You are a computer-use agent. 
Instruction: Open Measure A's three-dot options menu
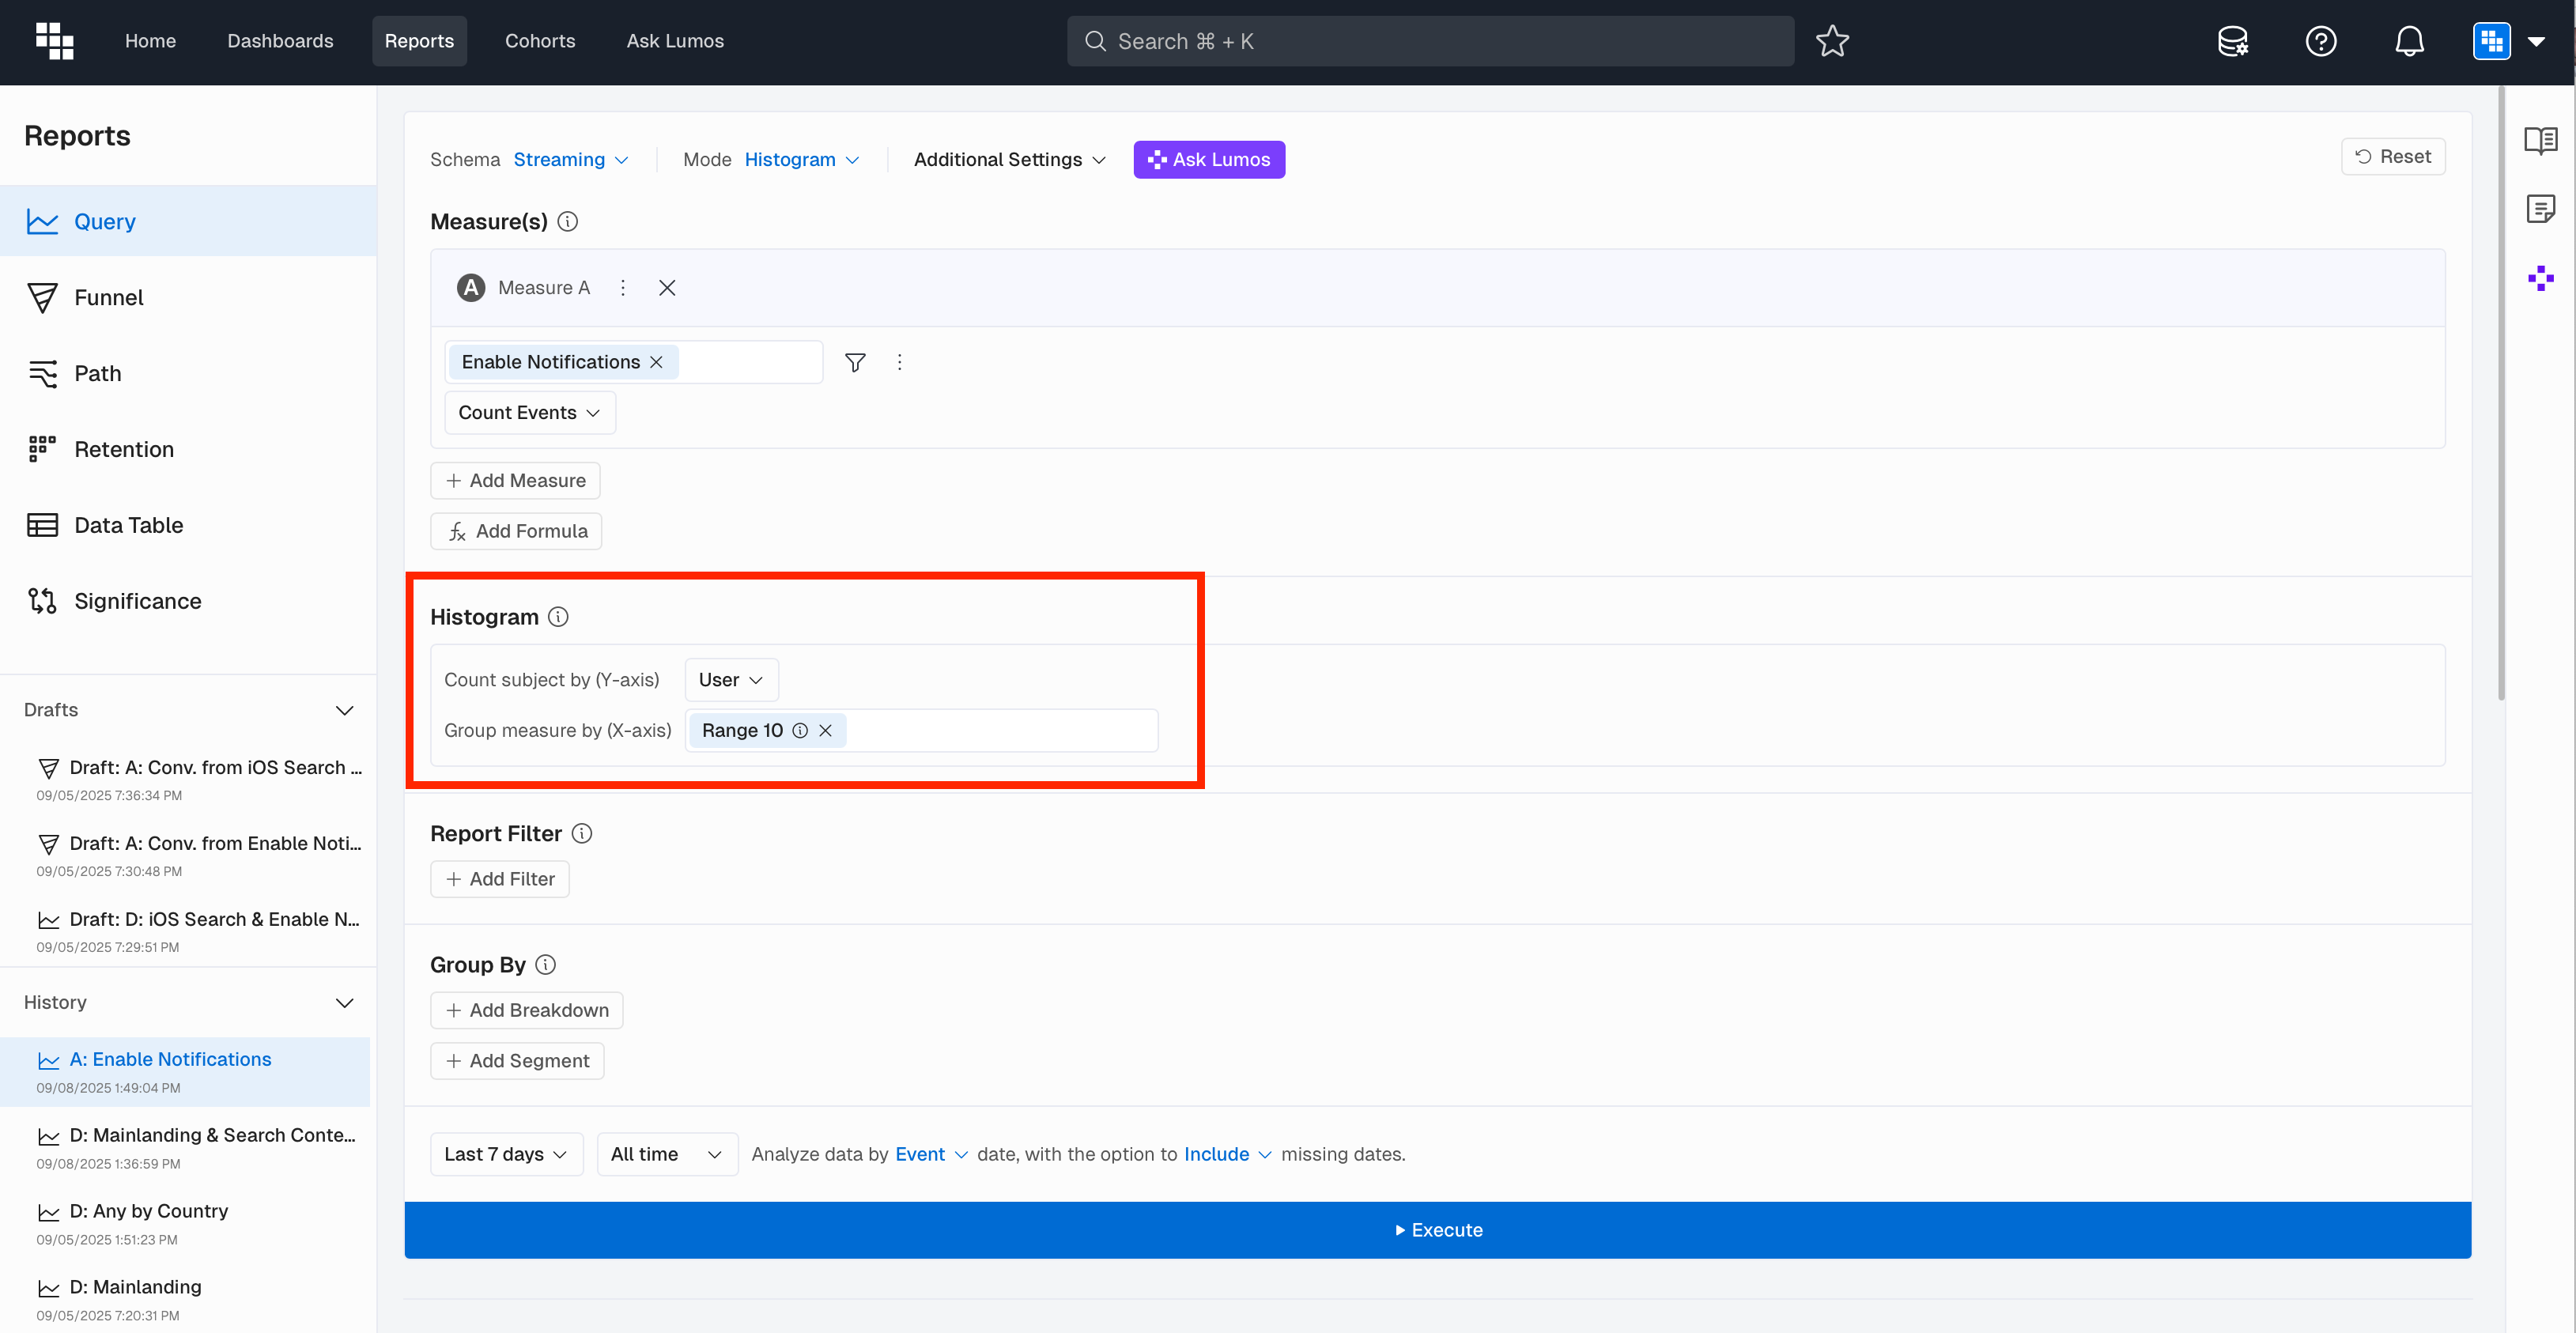tap(623, 288)
